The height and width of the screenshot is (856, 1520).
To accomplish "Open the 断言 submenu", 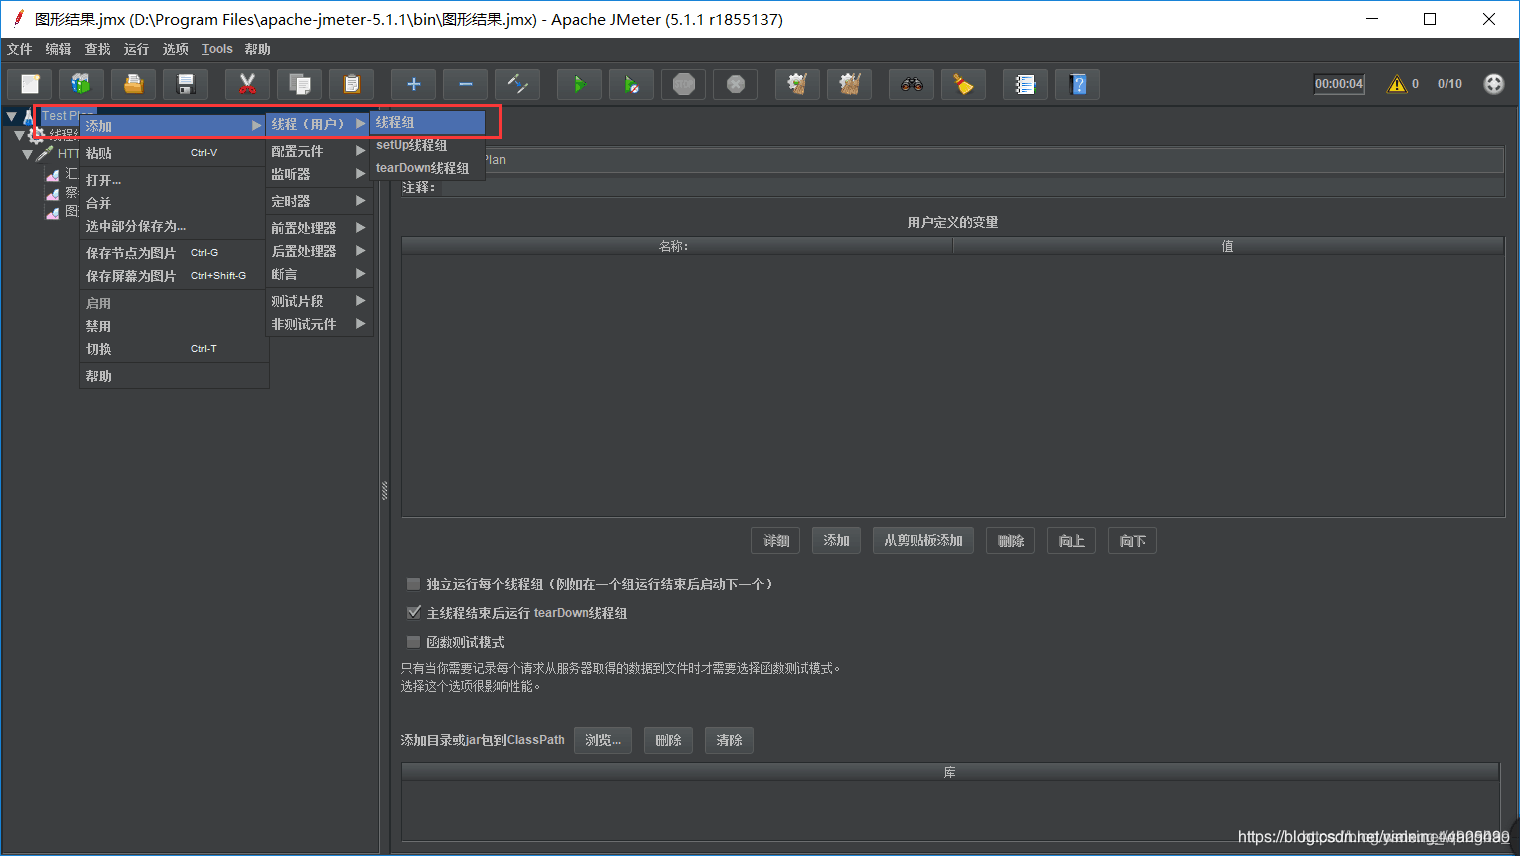I will click(319, 274).
